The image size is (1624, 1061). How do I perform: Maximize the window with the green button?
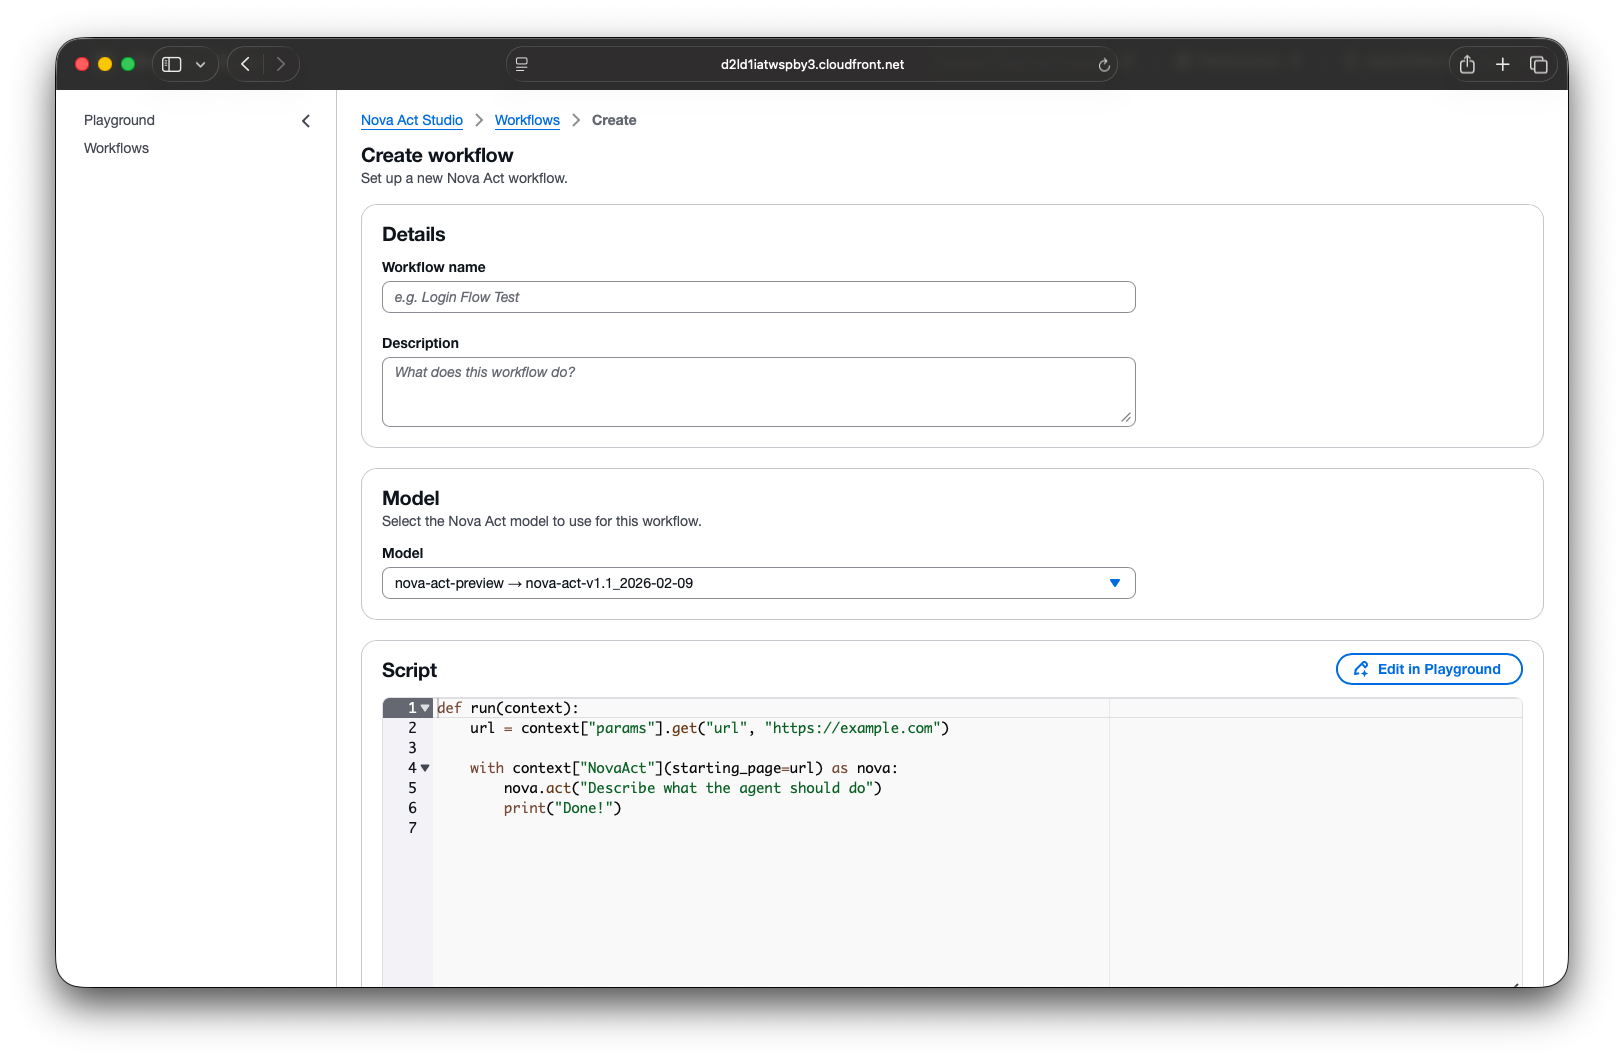(128, 64)
